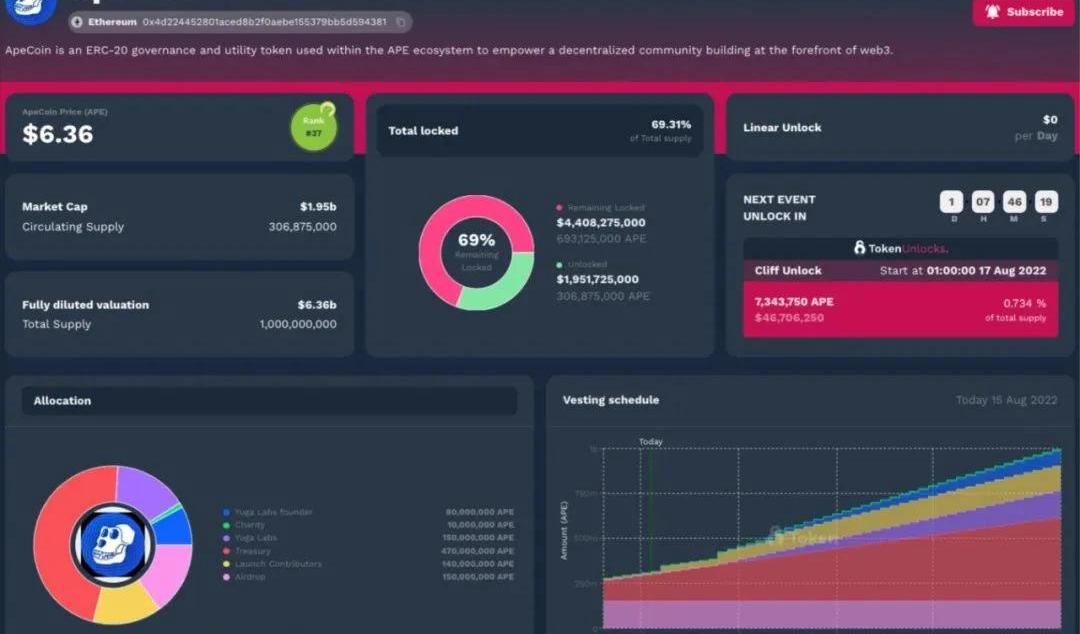Click the countdown minutes box showing 46

click(1014, 202)
